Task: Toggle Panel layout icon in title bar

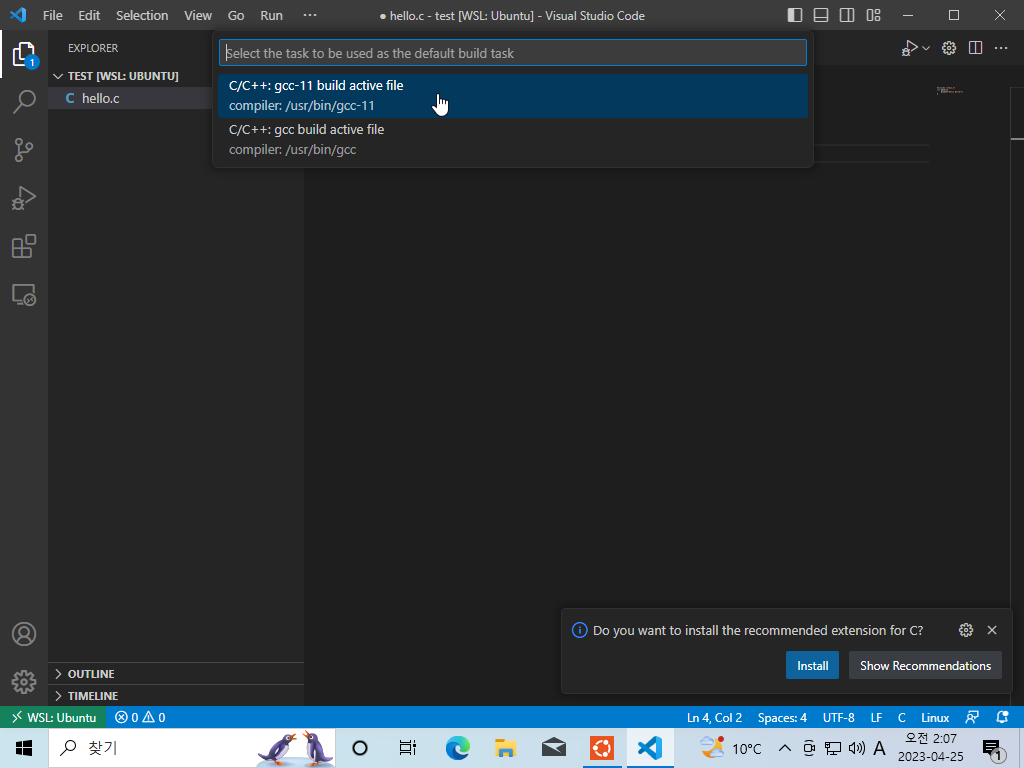Action: [x=821, y=15]
